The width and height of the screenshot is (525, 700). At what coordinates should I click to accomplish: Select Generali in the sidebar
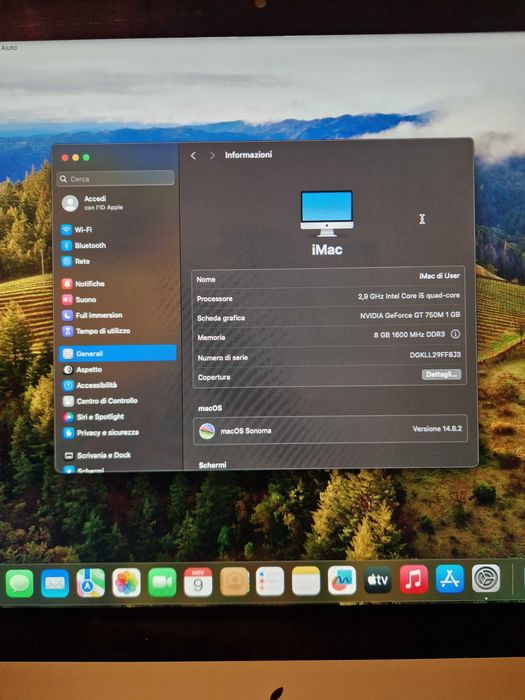tap(117, 354)
